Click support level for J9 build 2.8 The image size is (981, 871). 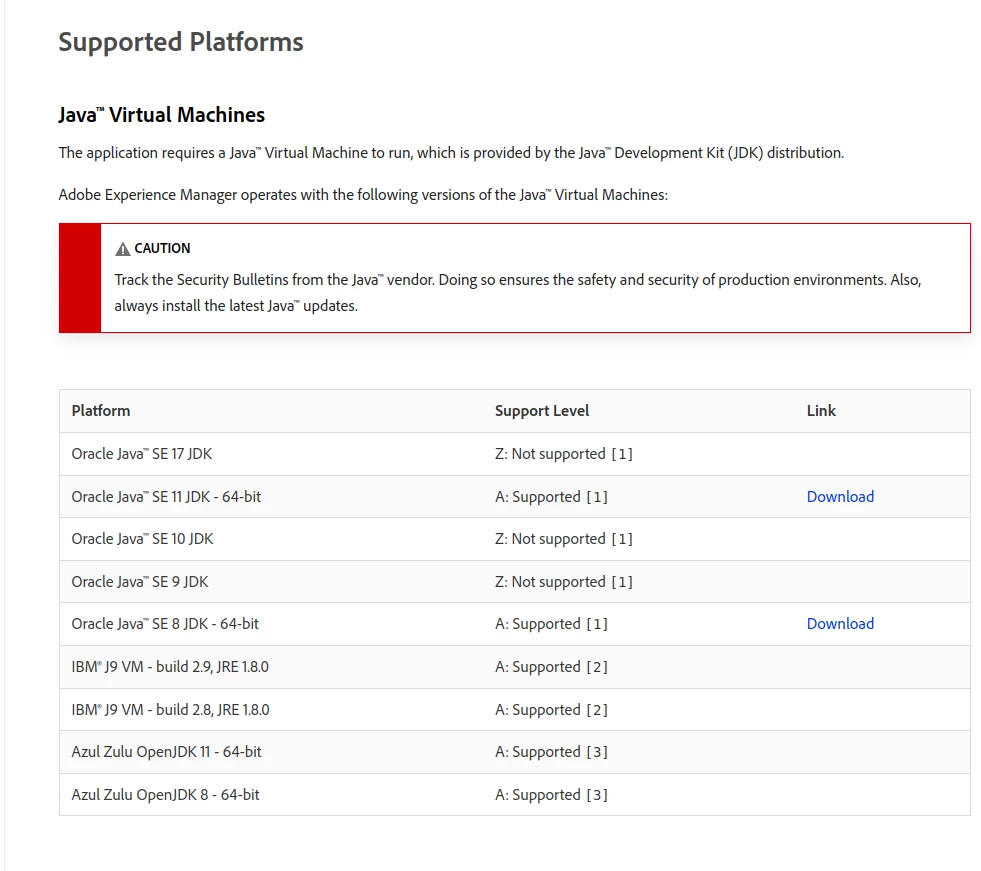(x=551, y=710)
